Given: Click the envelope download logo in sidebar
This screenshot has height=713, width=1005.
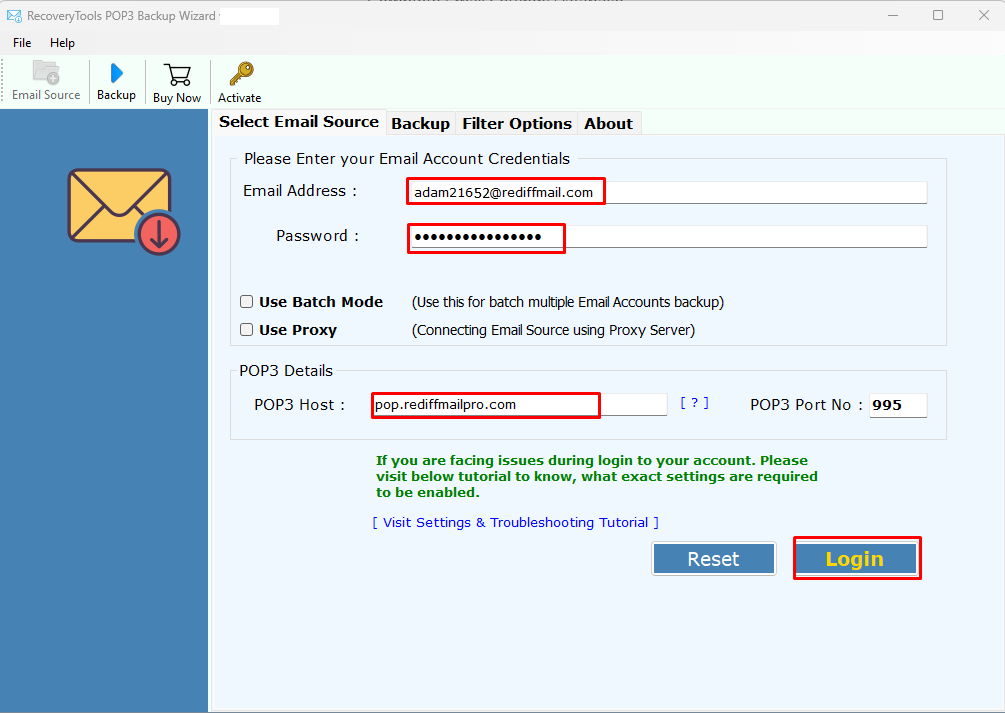Looking at the screenshot, I should click(x=124, y=212).
